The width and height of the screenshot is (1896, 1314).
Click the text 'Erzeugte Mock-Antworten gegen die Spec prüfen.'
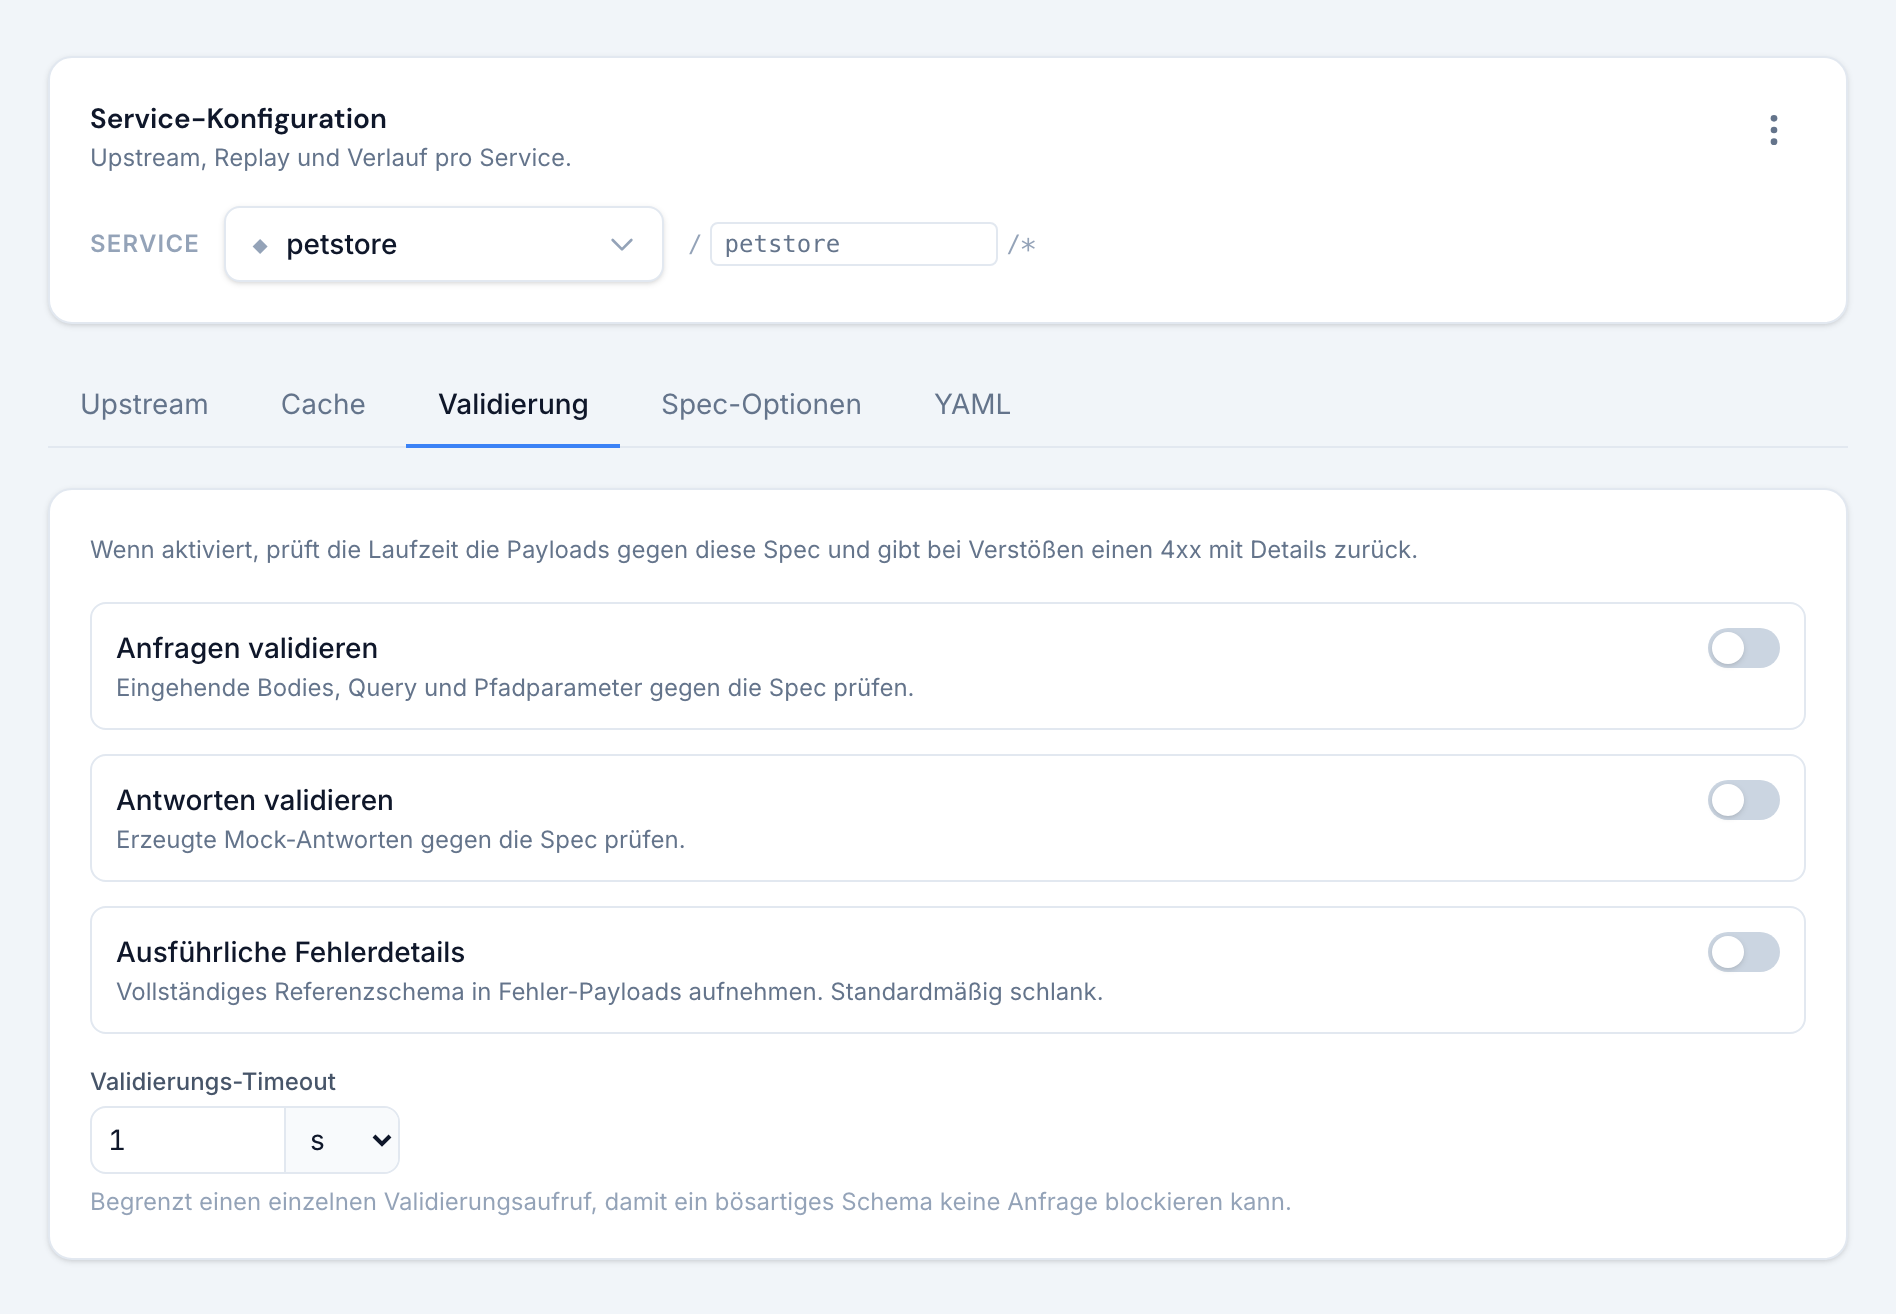click(x=401, y=840)
